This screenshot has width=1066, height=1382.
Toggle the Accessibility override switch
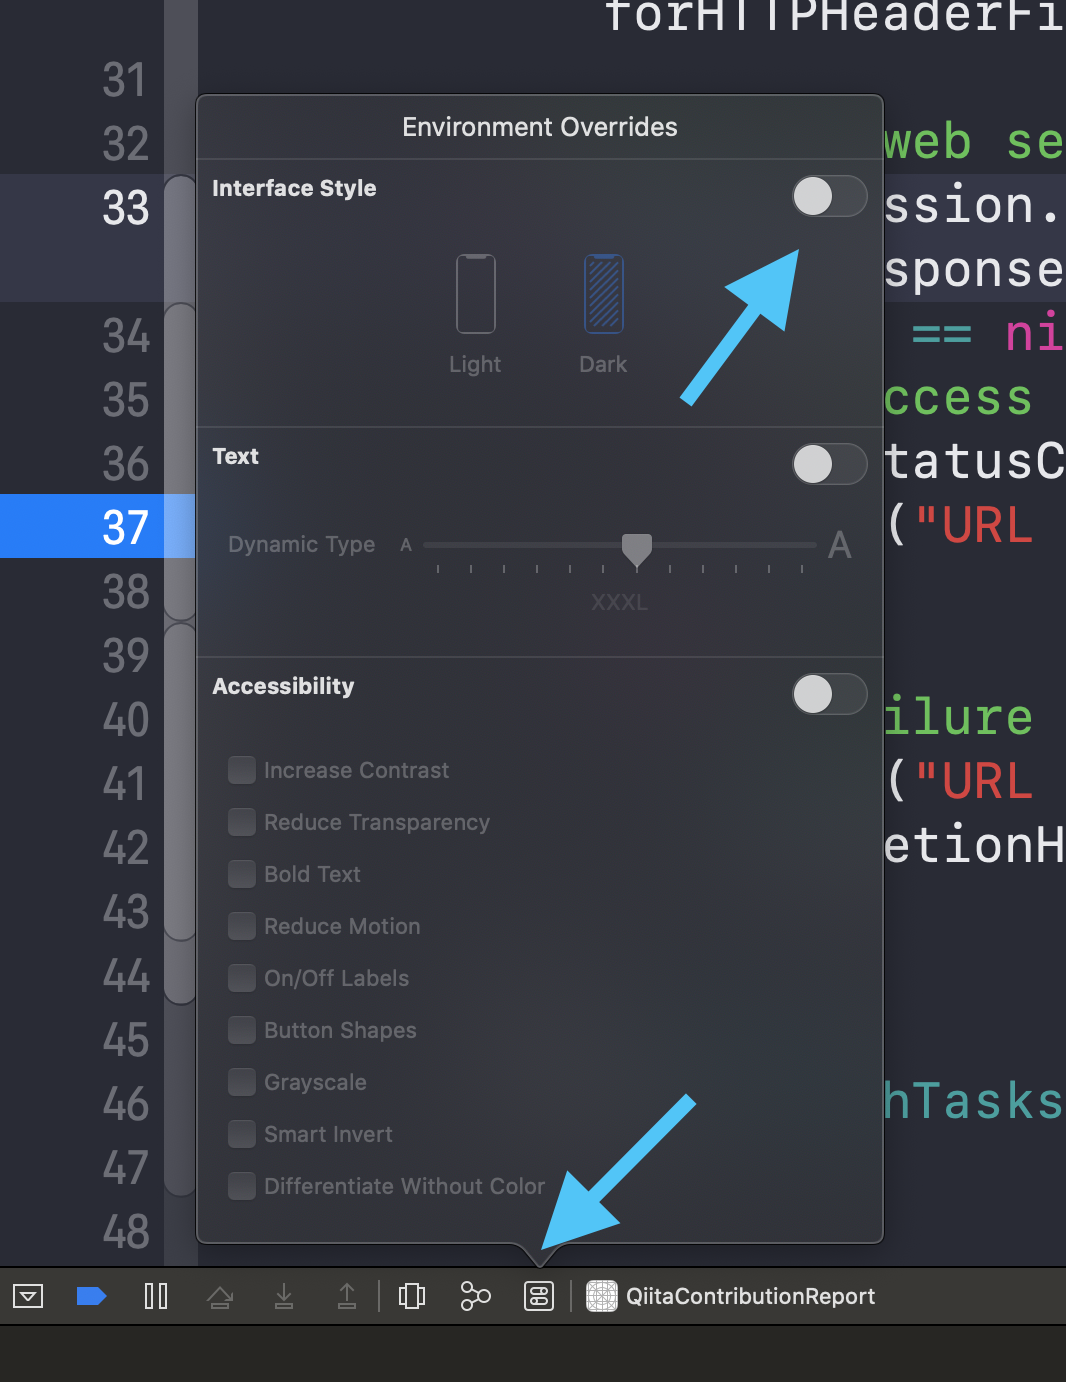coord(829,694)
